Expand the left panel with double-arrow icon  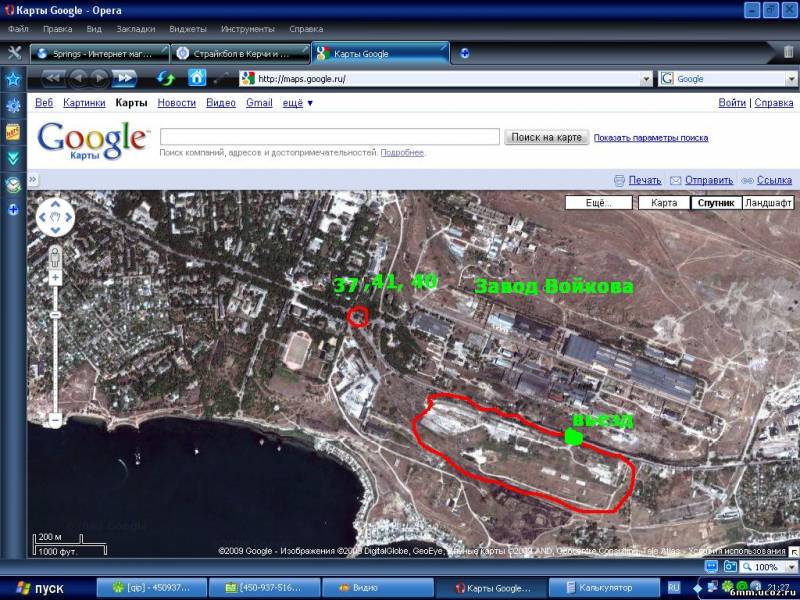tap(33, 179)
